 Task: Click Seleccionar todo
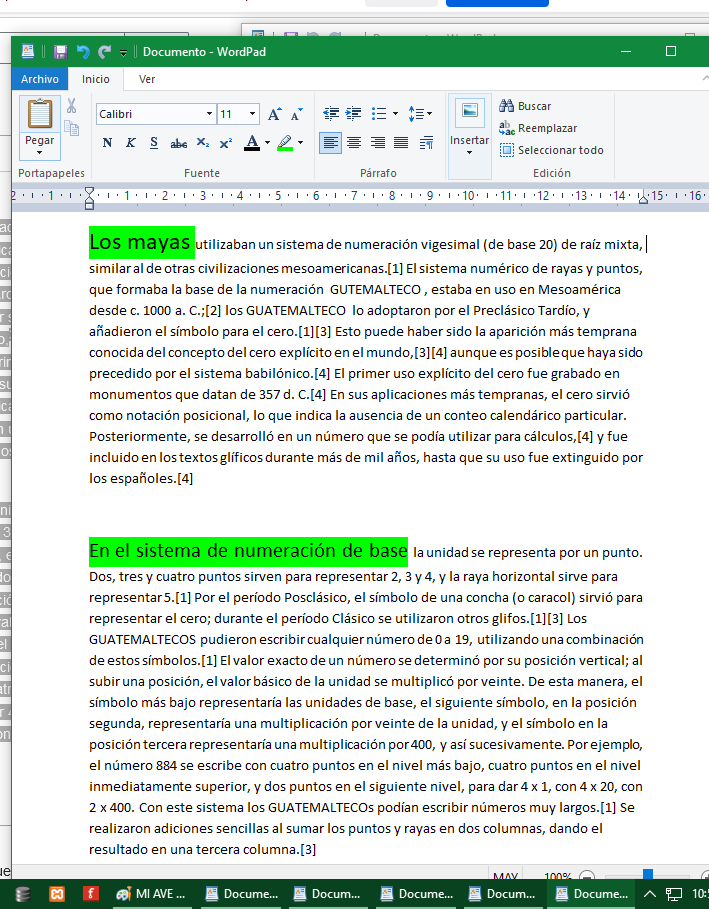point(551,150)
